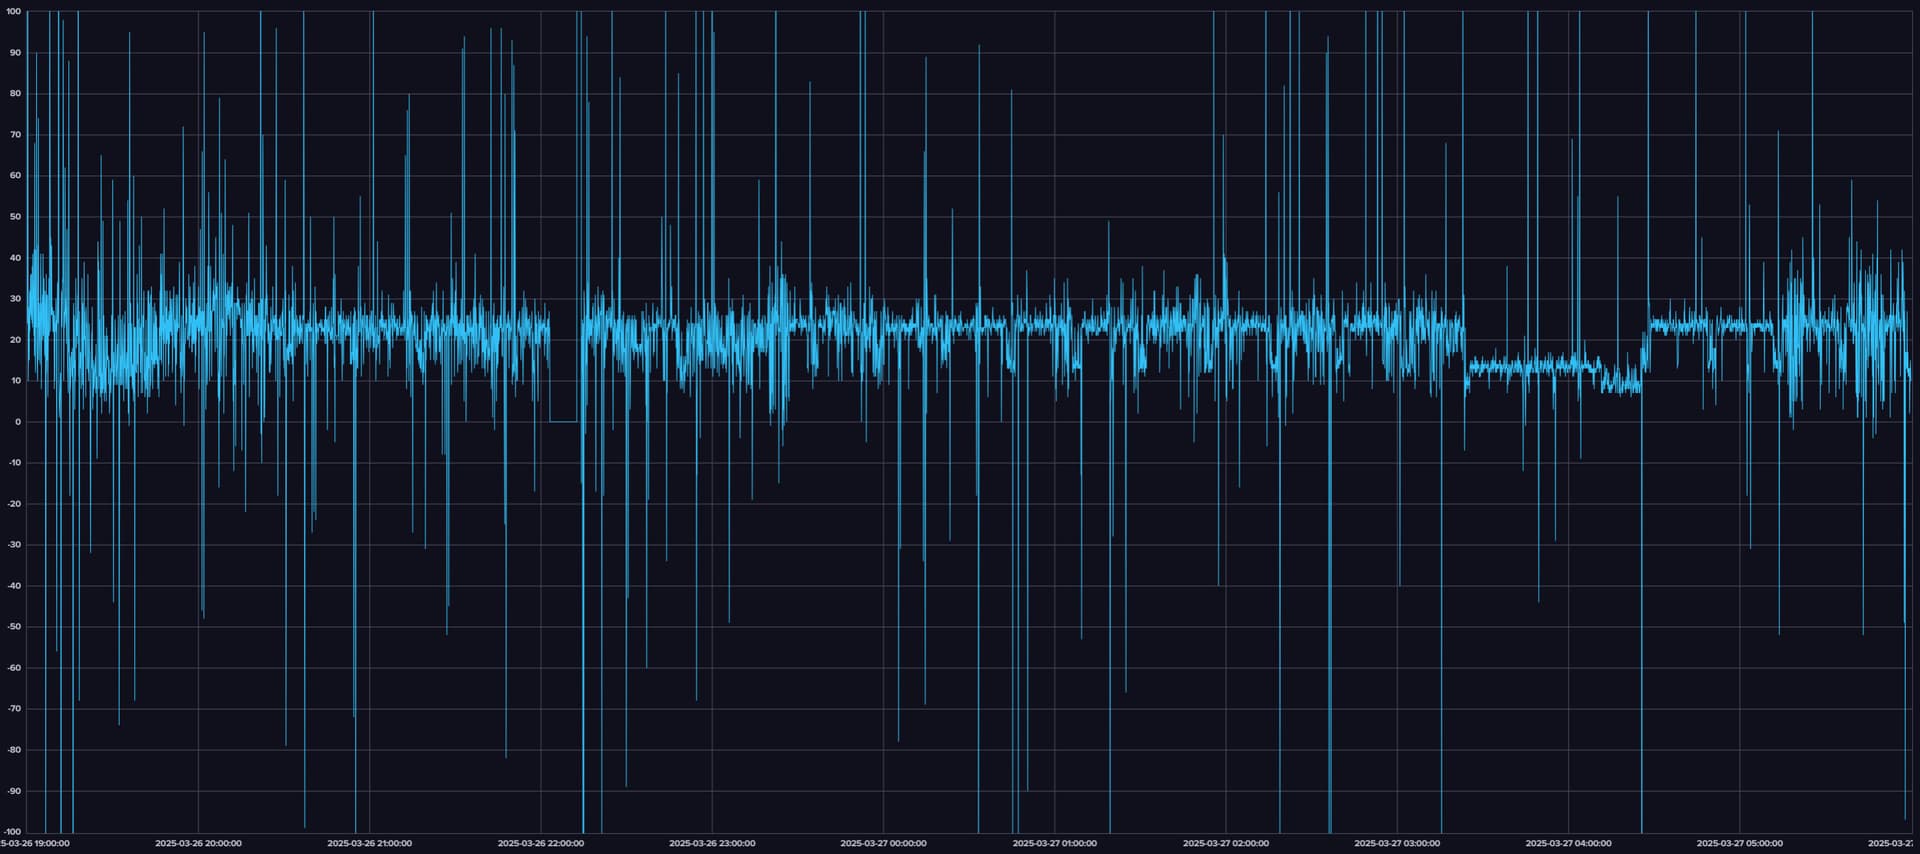1920x854 pixels.
Task: Click the 2025-03-26 23:00:00 time axis label
Action: (x=712, y=844)
